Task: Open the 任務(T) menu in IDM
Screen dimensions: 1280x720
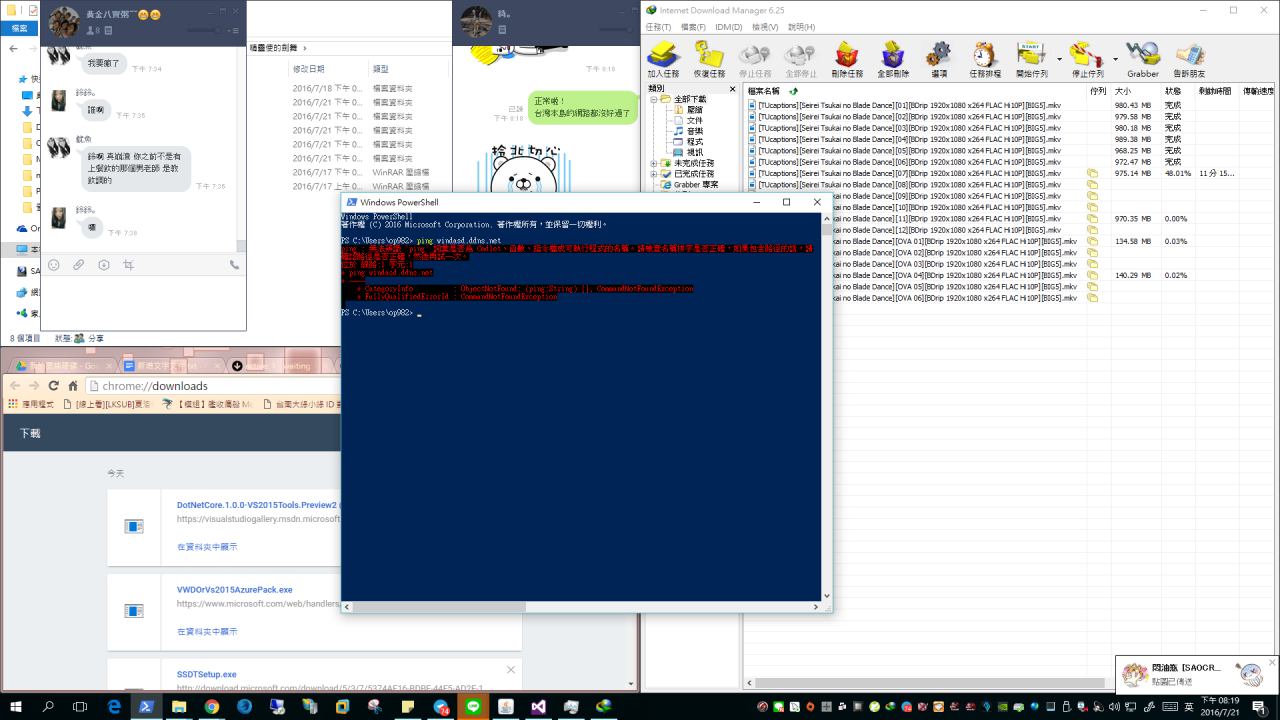Action: [x=660, y=27]
